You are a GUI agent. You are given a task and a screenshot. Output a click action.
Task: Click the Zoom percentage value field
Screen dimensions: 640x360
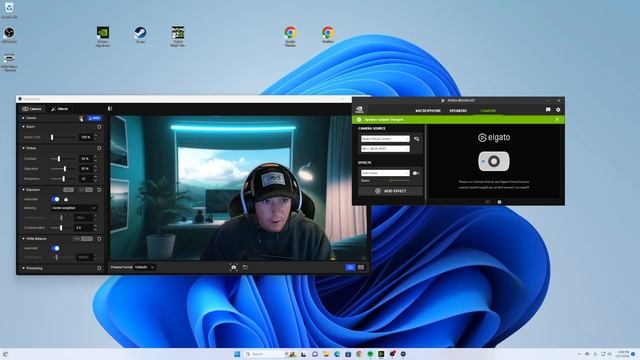pos(86,138)
